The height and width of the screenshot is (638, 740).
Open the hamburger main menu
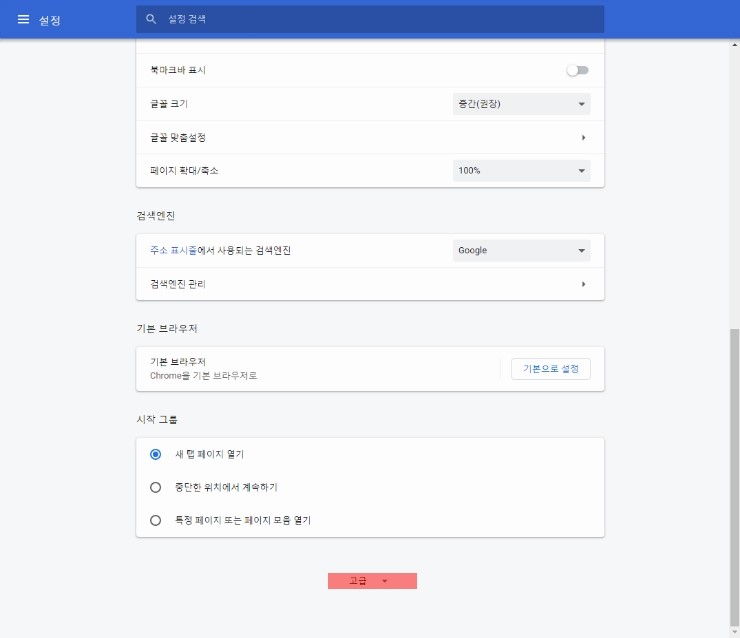(23, 19)
